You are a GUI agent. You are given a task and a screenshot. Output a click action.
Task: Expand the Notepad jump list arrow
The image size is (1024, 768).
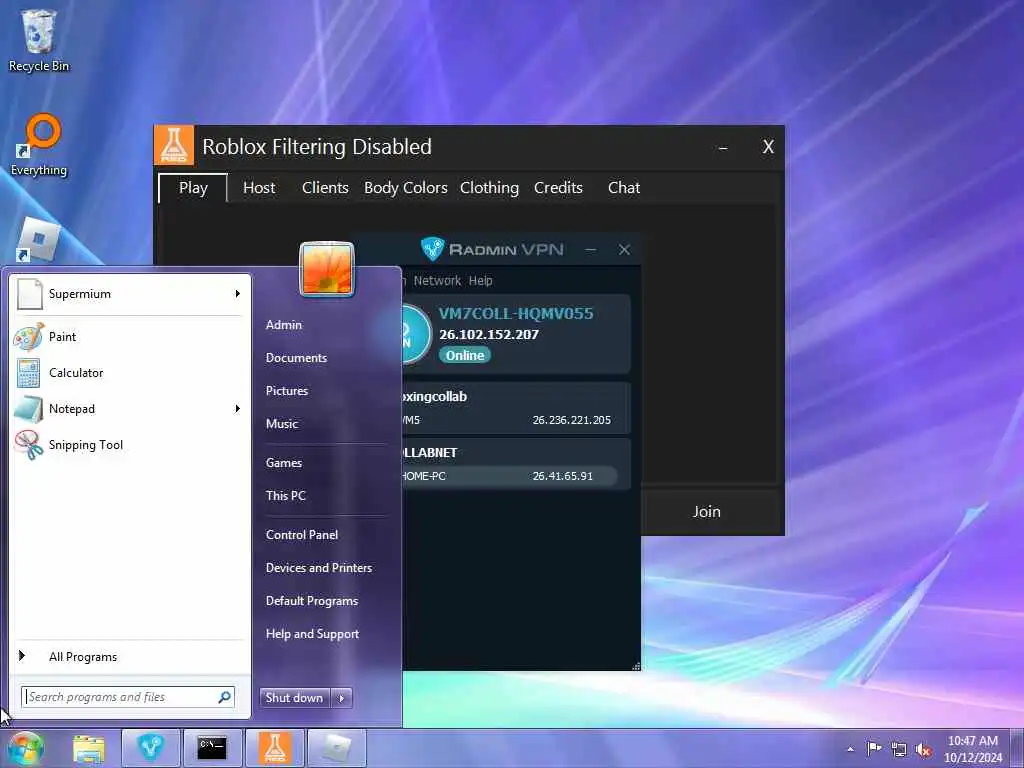click(x=238, y=409)
